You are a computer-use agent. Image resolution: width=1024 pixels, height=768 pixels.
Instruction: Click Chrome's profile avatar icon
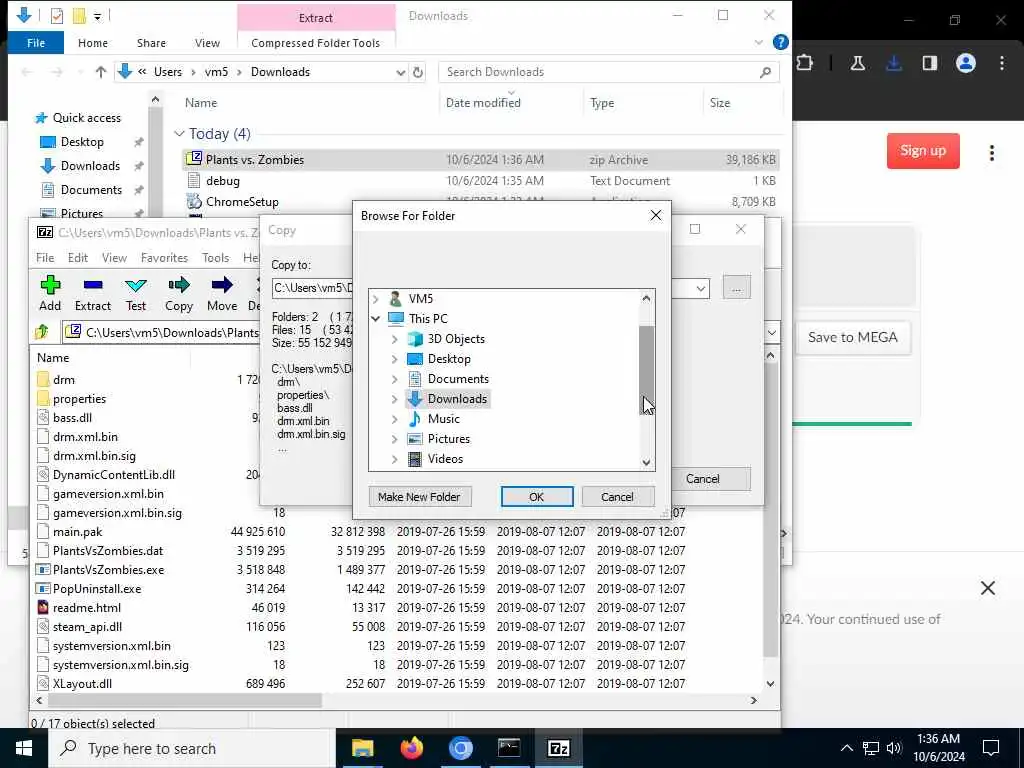tap(966, 63)
